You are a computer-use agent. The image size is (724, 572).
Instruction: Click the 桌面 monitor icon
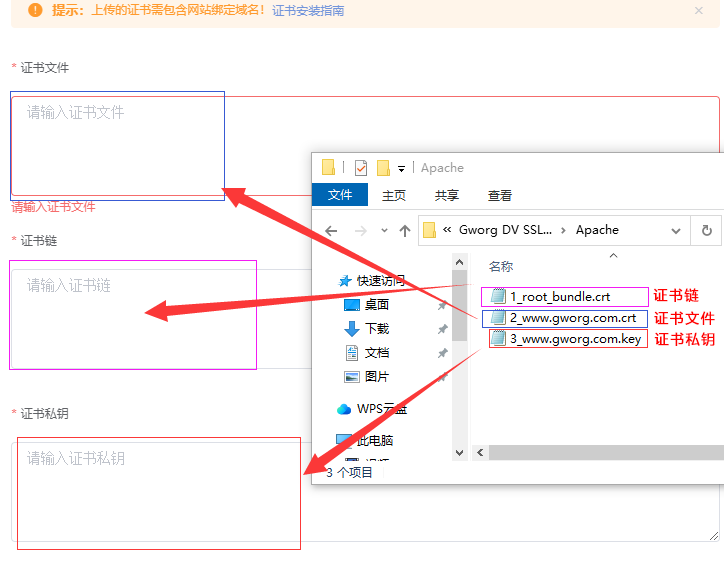(x=352, y=305)
